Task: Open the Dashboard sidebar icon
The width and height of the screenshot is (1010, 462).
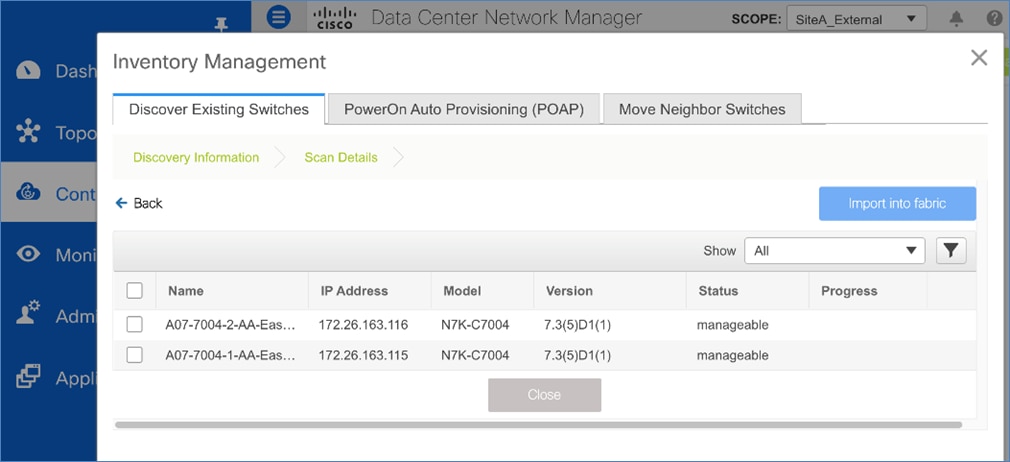Action: pyautogui.click(x=28, y=70)
